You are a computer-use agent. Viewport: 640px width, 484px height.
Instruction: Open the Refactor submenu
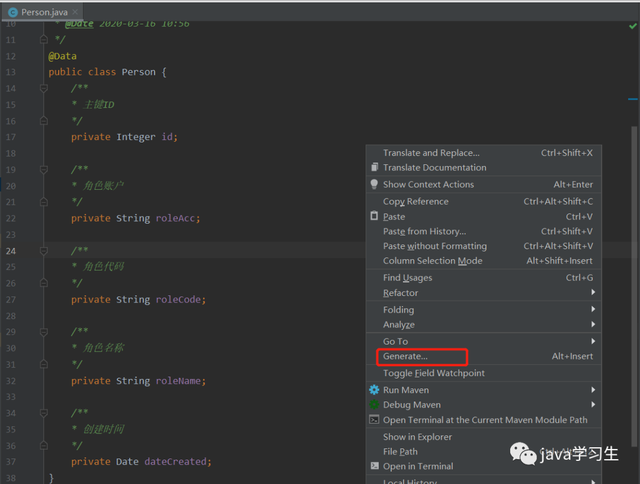click(x=484, y=293)
